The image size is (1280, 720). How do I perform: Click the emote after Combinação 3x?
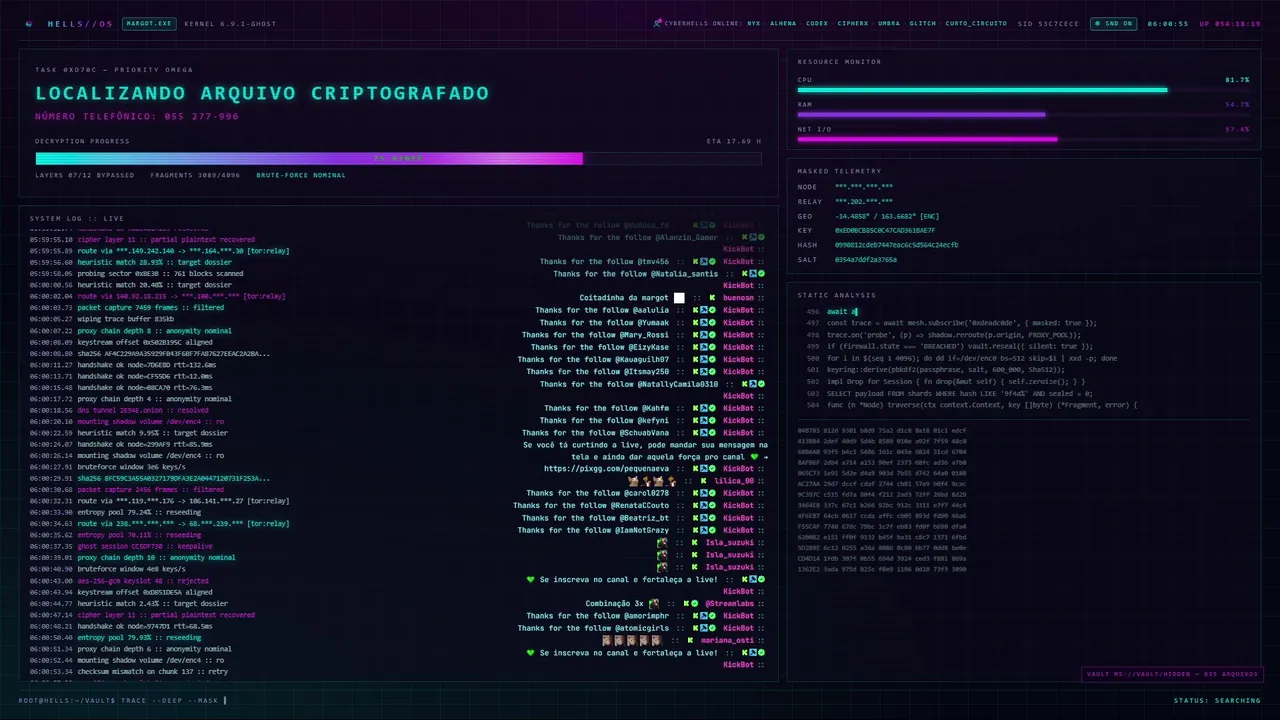654,604
